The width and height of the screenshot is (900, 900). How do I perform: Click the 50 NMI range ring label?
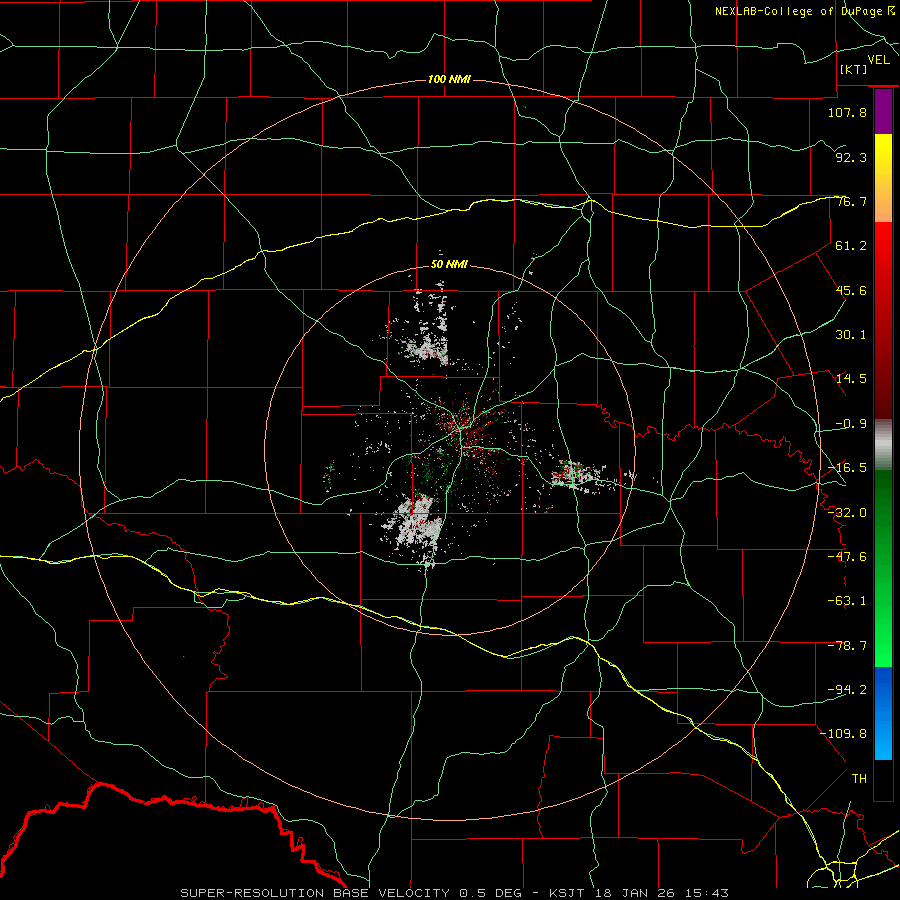(x=449, y=265)
